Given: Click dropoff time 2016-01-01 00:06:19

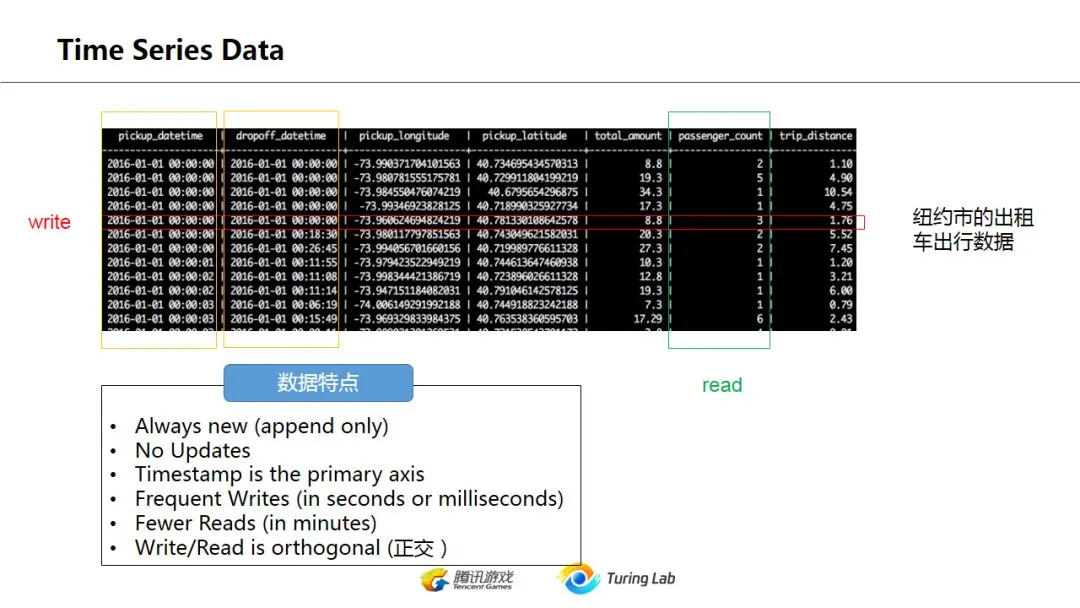Looking at the screenshot, I should point(284,304).
